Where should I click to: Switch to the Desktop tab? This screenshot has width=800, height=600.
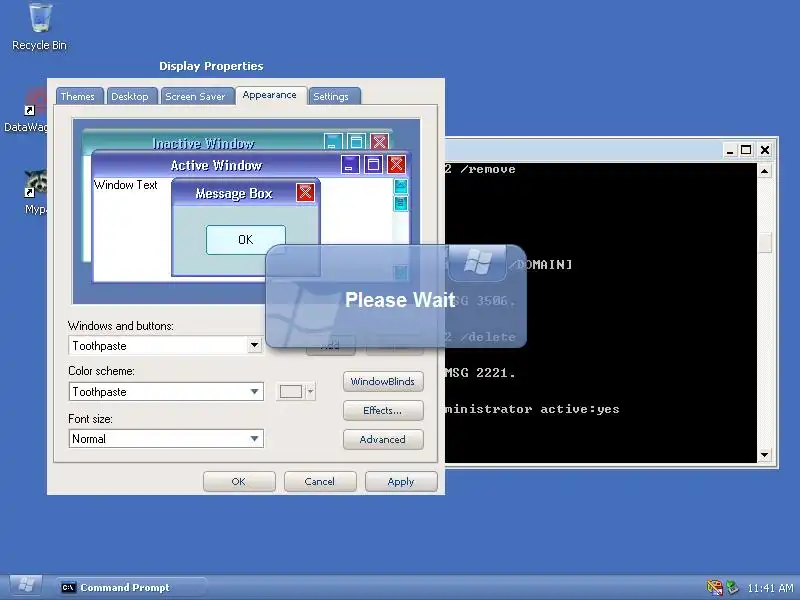132,96
